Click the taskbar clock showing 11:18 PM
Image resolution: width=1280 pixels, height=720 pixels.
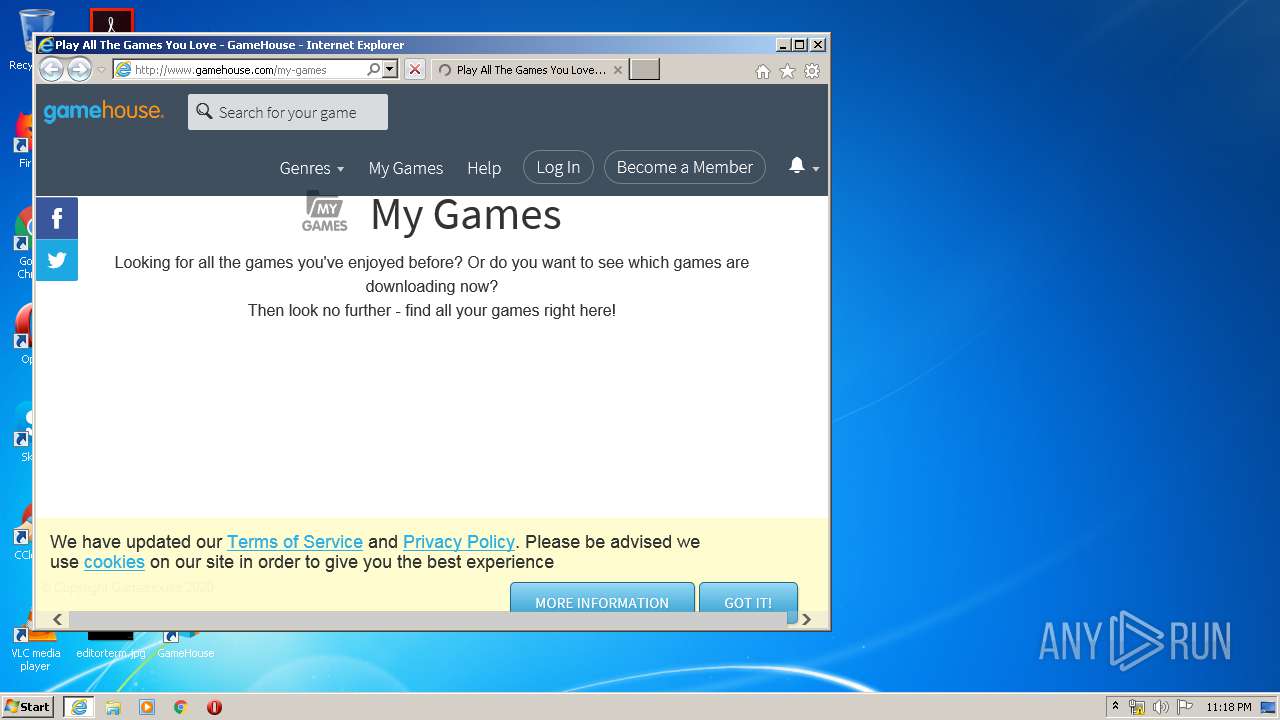pos(1228,707)
